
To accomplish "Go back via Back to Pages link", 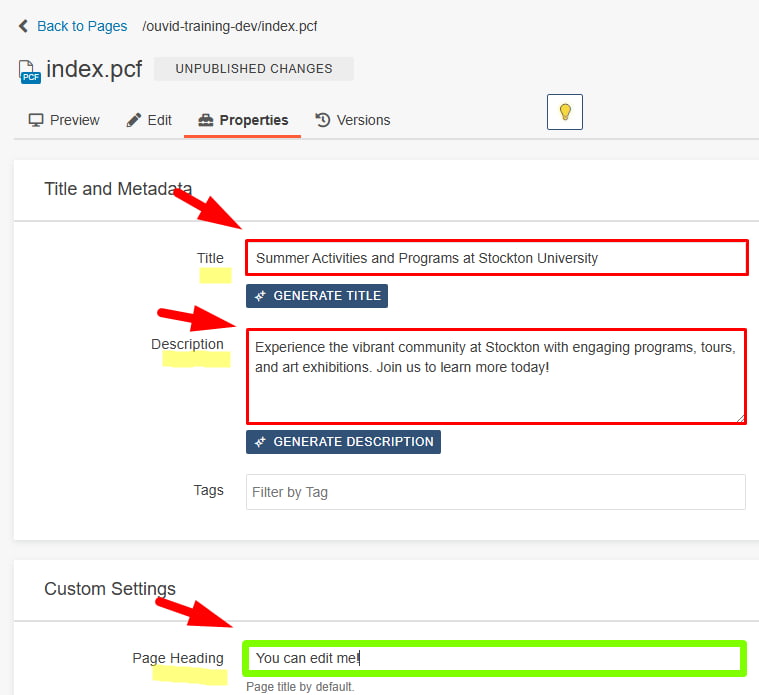I will (82, 26).
